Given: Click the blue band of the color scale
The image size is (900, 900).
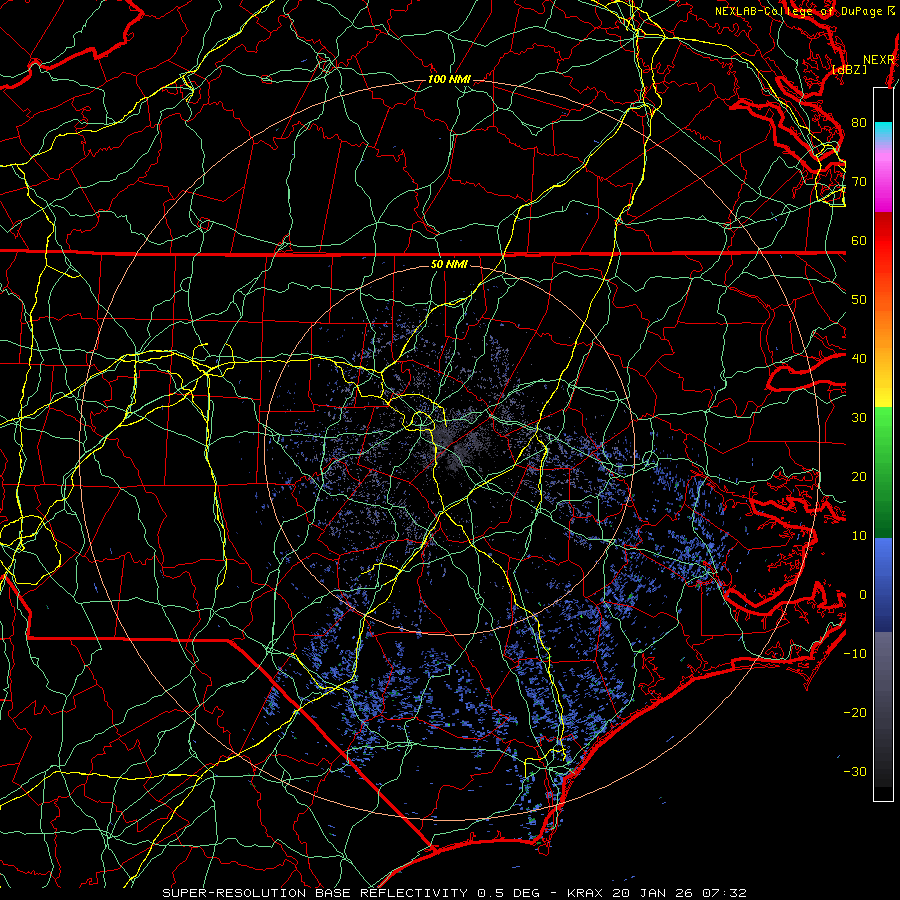Looking at the screenshot, I should point(883,585).
